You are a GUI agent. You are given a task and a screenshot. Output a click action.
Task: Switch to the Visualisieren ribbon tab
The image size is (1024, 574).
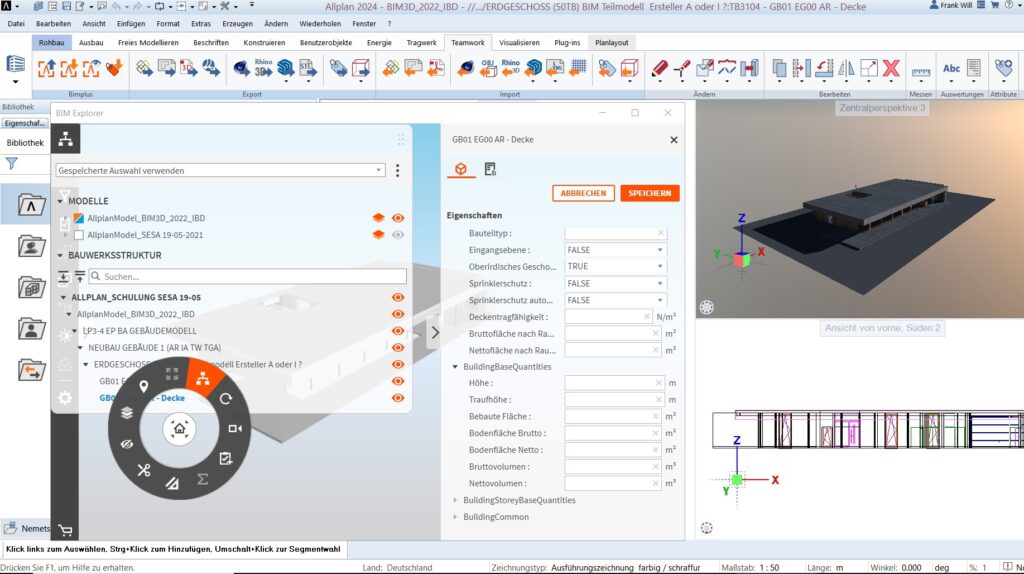pos(519,43)
